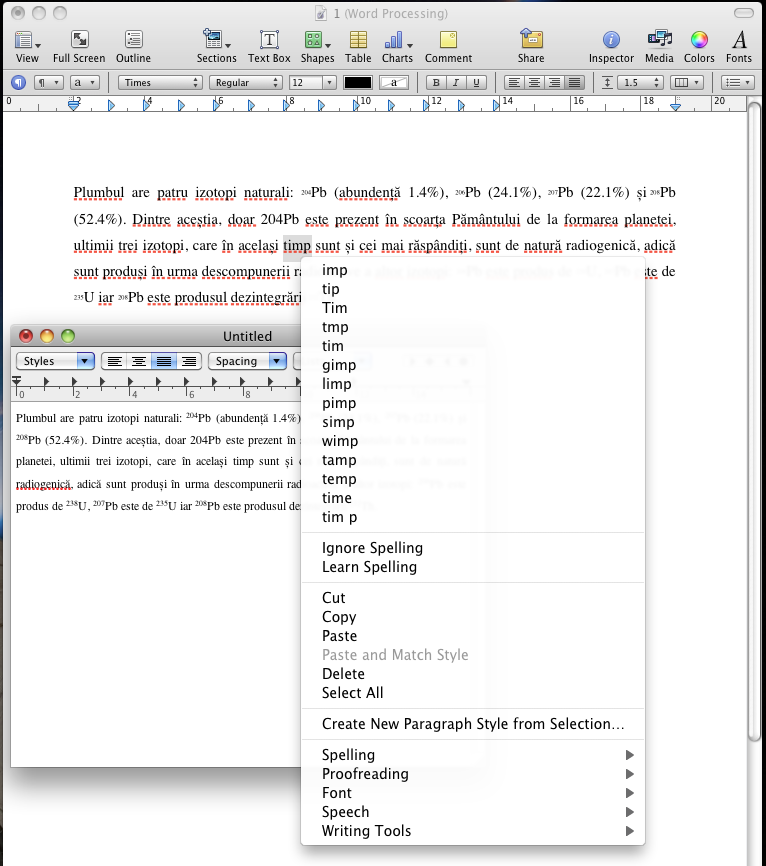Click Ignore Spelling menu entry

pyautogui.click(x=372, y=548)
